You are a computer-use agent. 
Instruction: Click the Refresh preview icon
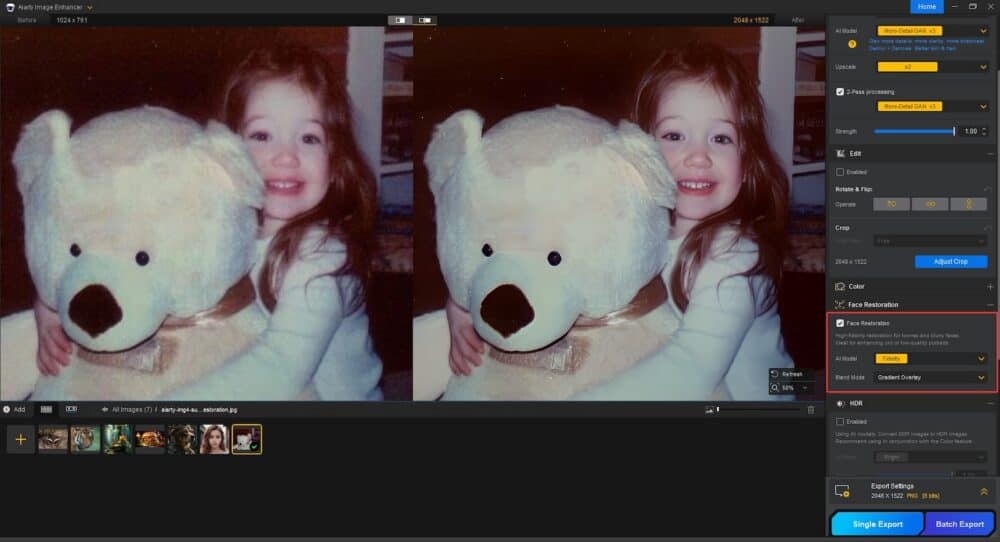point(774,373)
